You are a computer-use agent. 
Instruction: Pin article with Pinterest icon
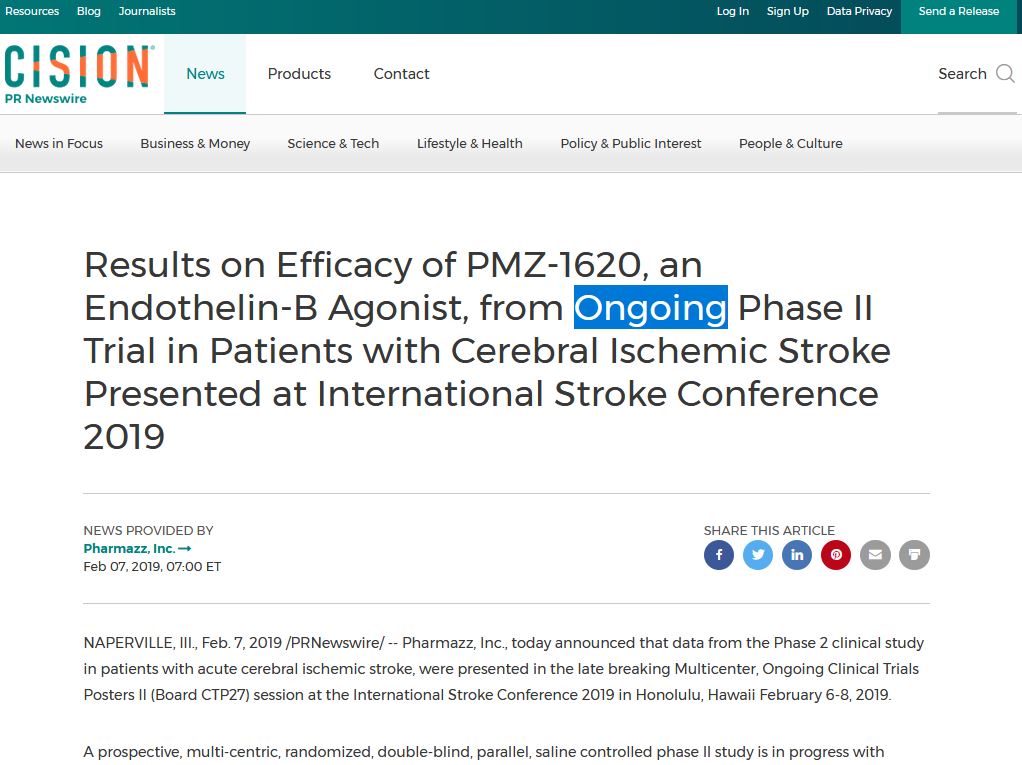[x=836, y=555]
